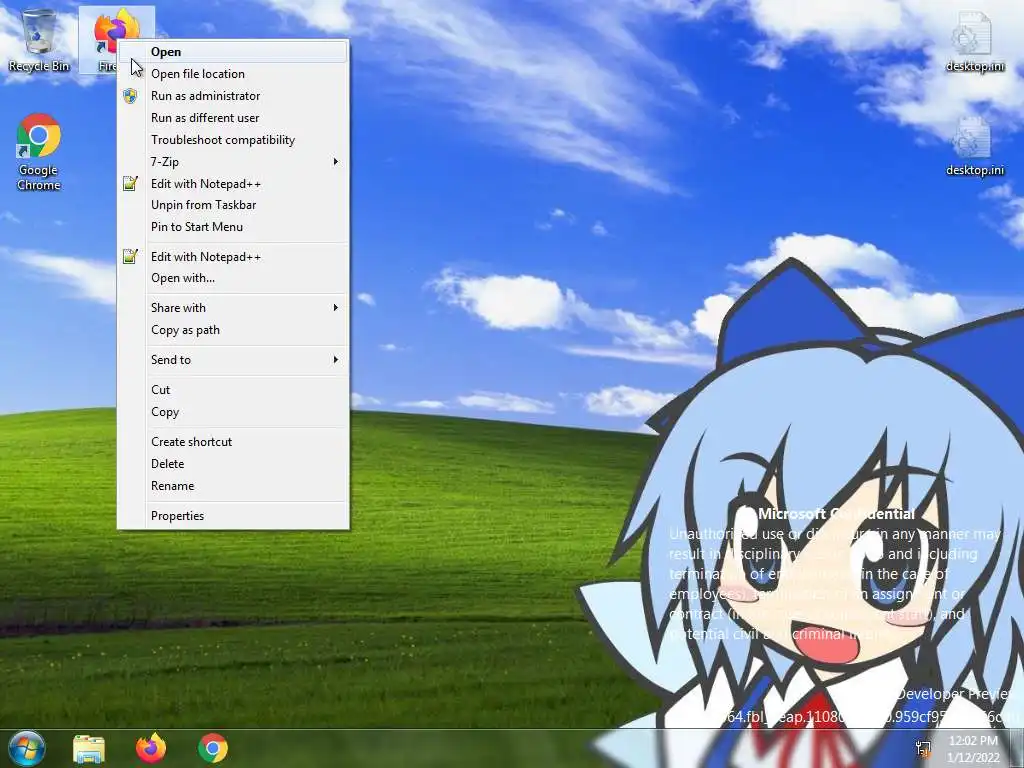Choose Cut from the context menu

pos(233,390)
